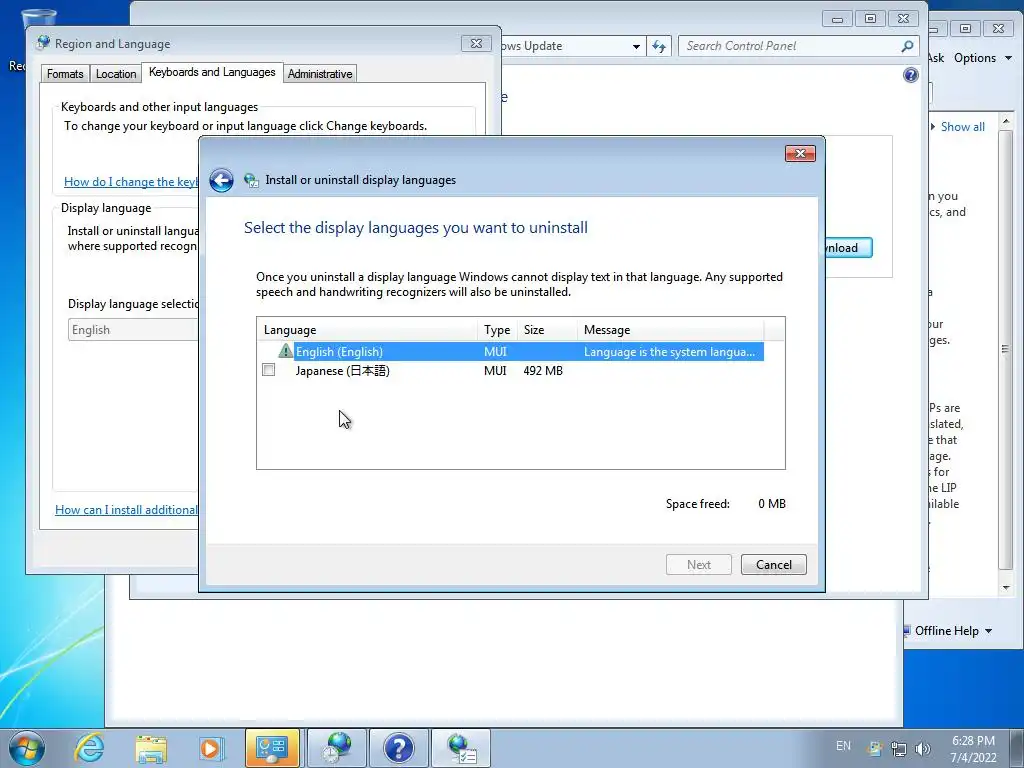Click the blue back arrow in wizard
The height and width of the screenshot is (768, 1024).
pos(221,180)
